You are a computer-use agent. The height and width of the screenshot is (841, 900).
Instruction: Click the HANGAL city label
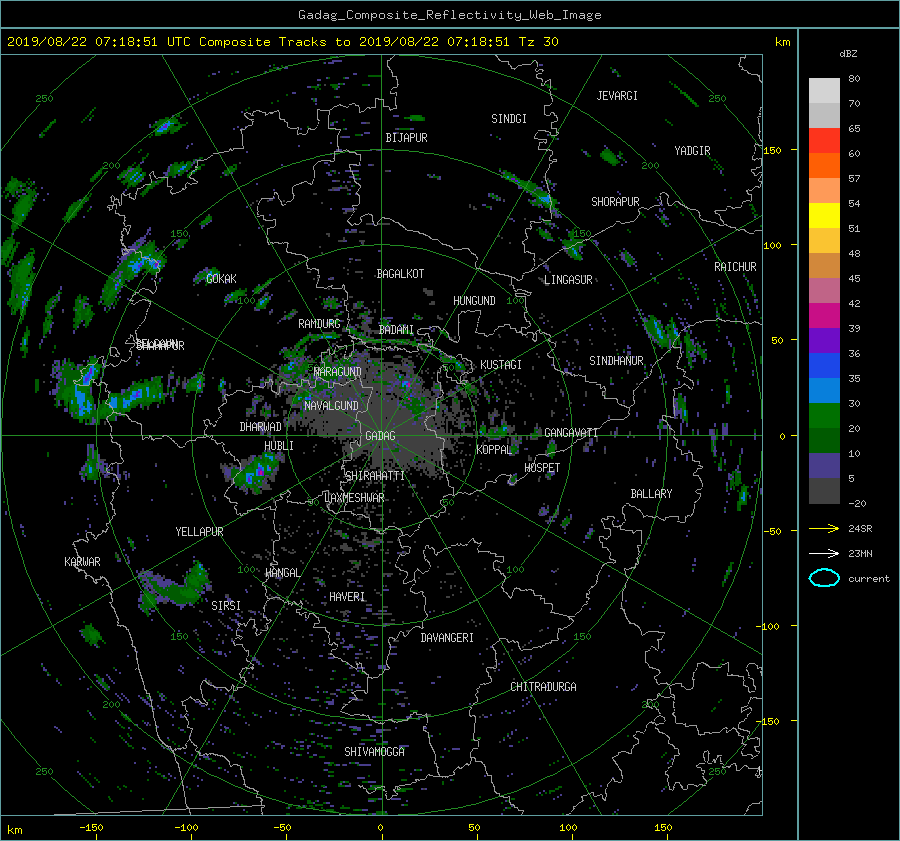(282, 573)
